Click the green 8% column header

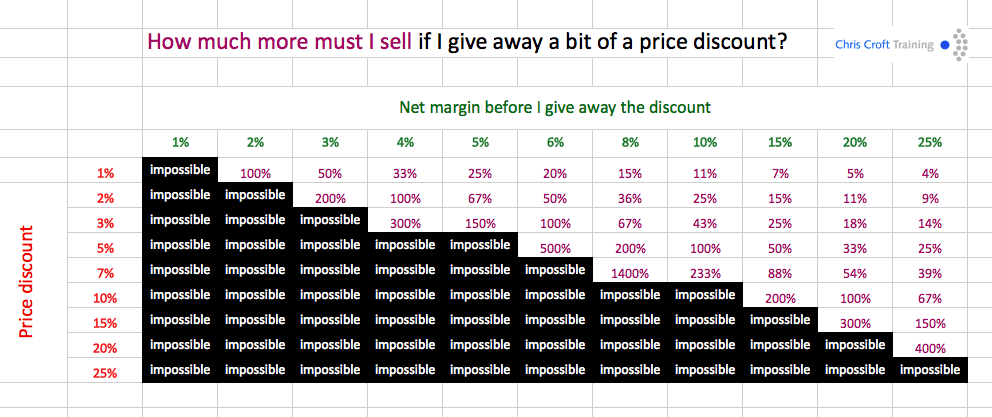click(631, 143)
